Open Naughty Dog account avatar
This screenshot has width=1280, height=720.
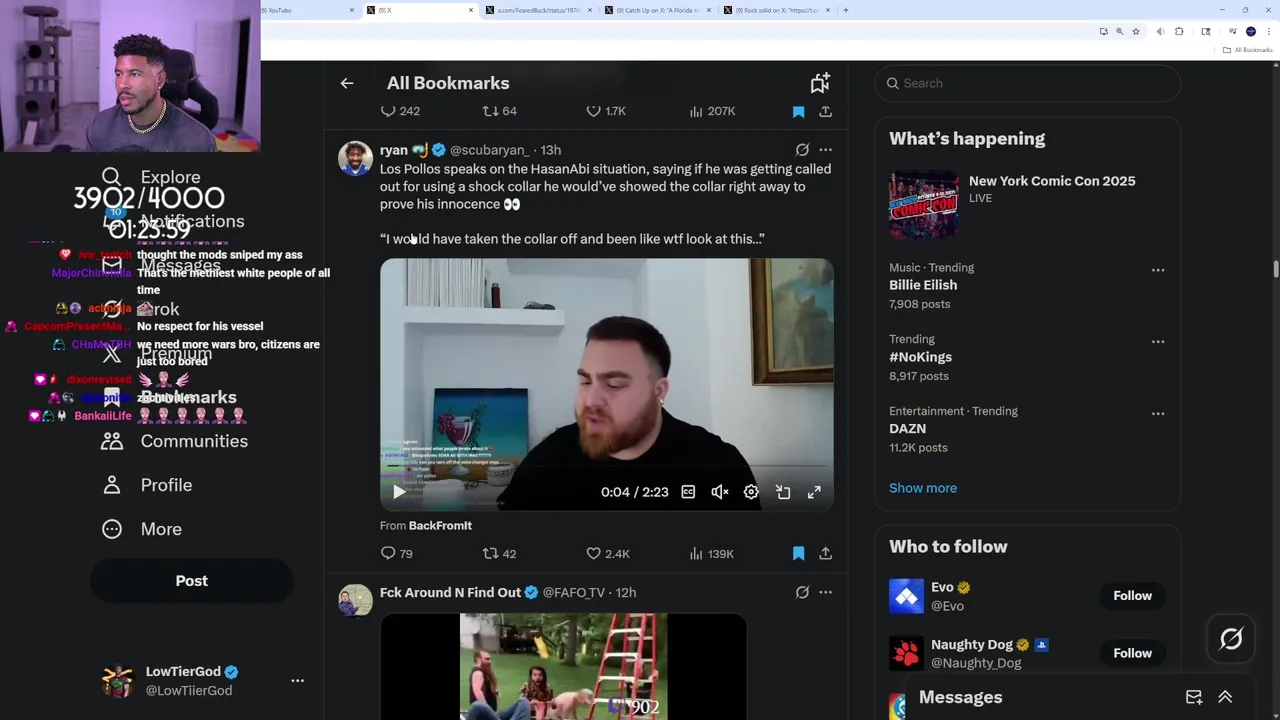(907, 654)
